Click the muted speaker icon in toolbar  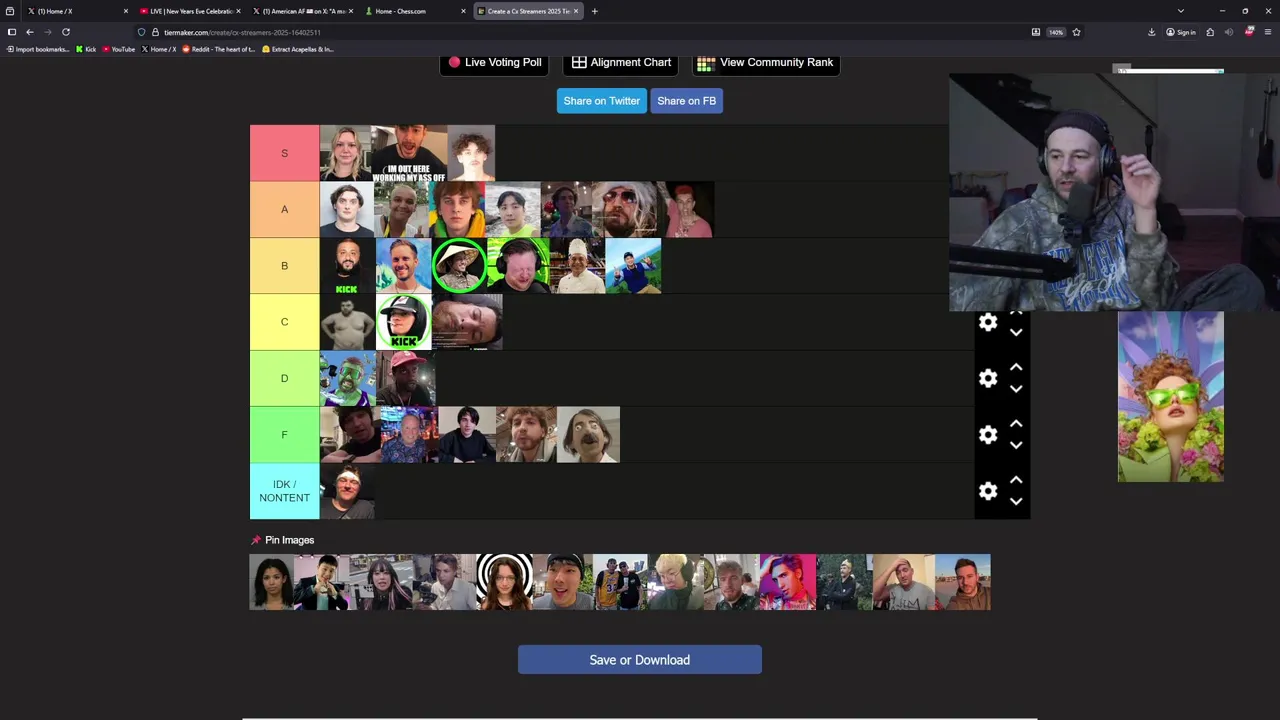pos(1229,32)
